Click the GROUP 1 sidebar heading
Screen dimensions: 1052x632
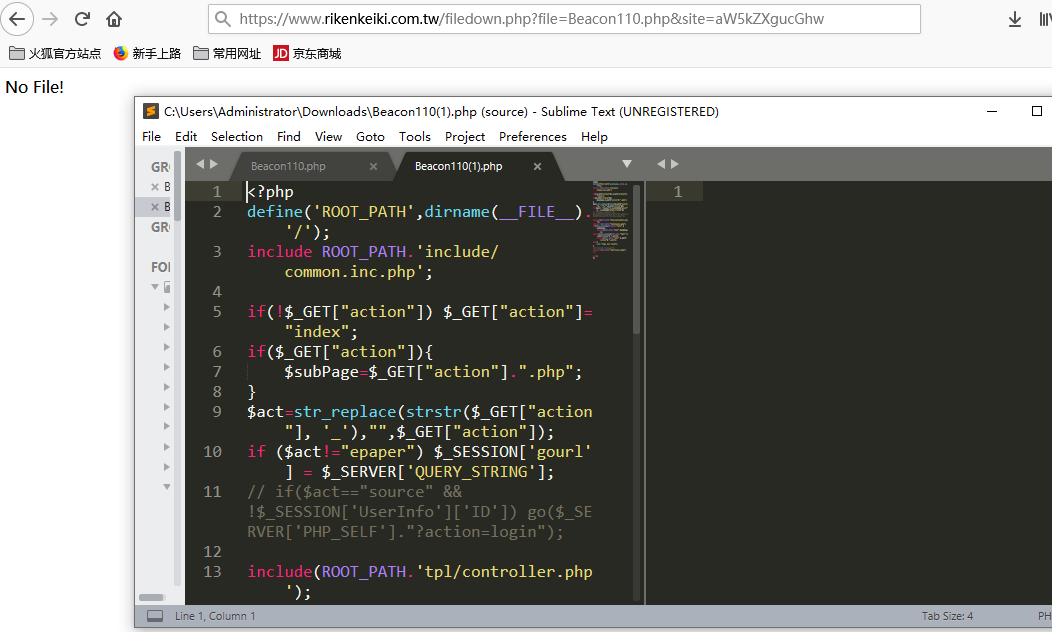point(160,167)
